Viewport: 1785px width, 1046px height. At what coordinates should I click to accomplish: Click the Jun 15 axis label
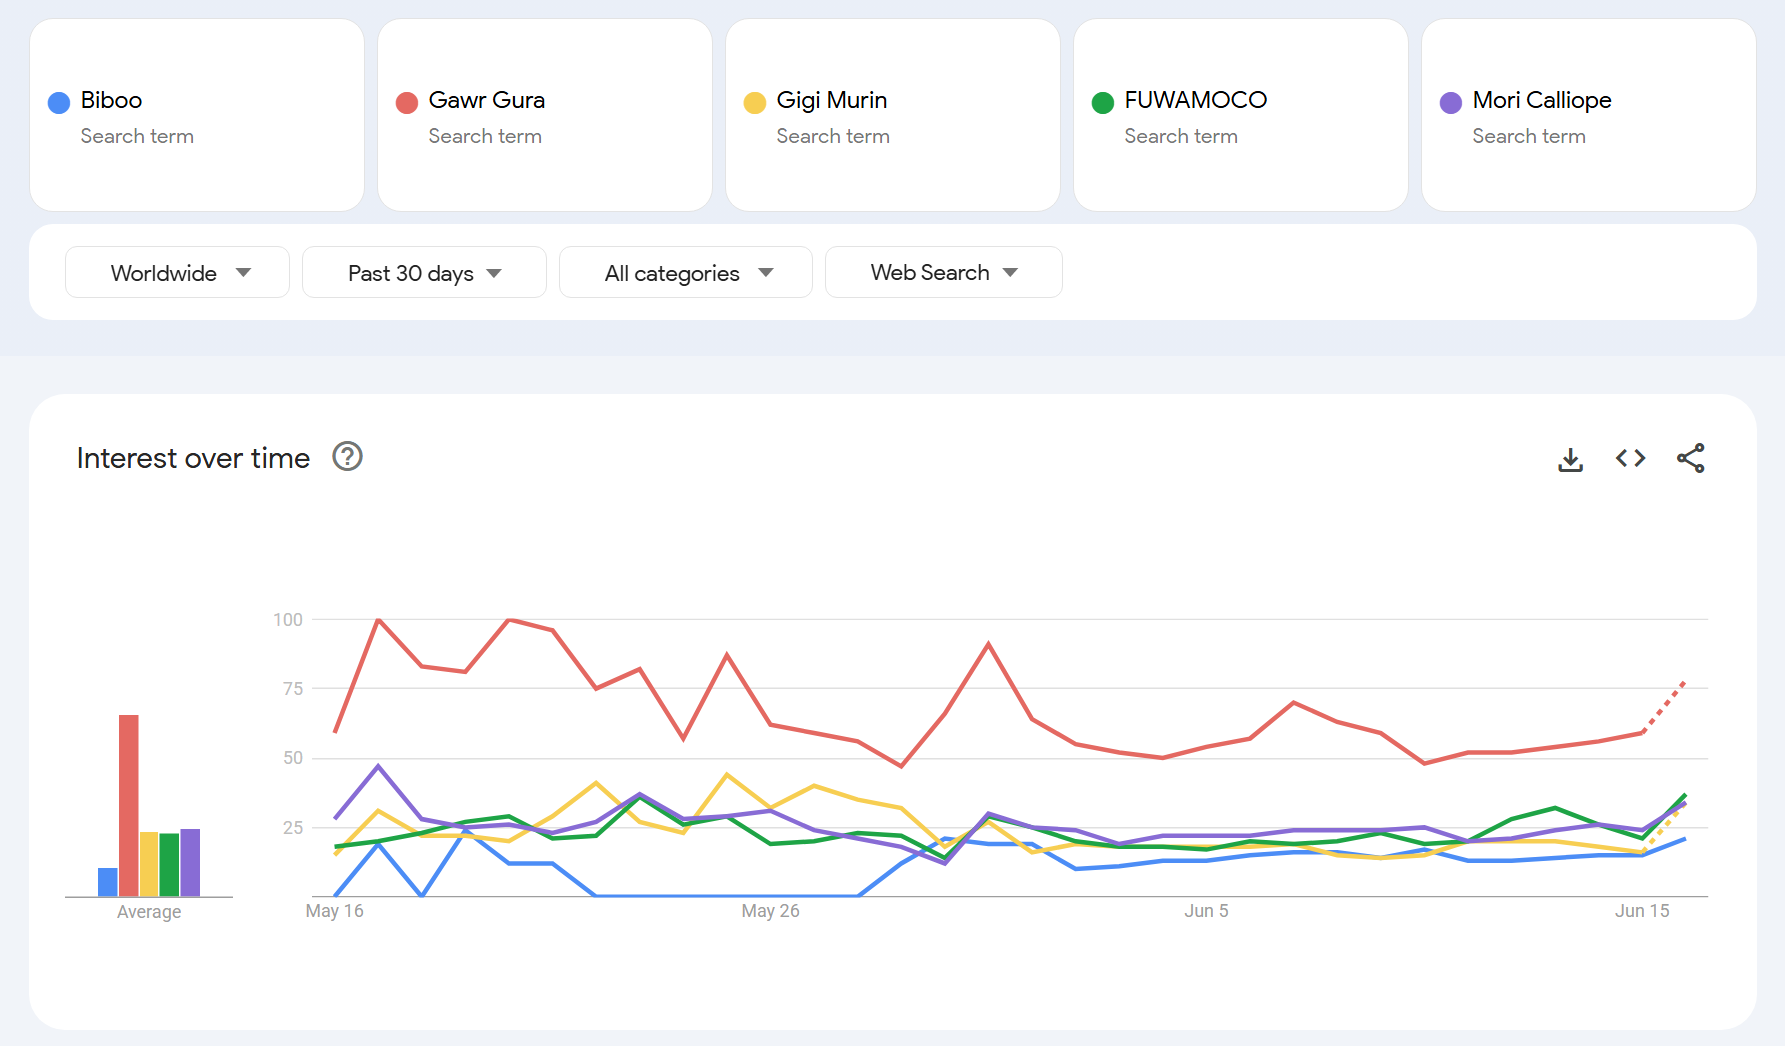pos(1642,911)
